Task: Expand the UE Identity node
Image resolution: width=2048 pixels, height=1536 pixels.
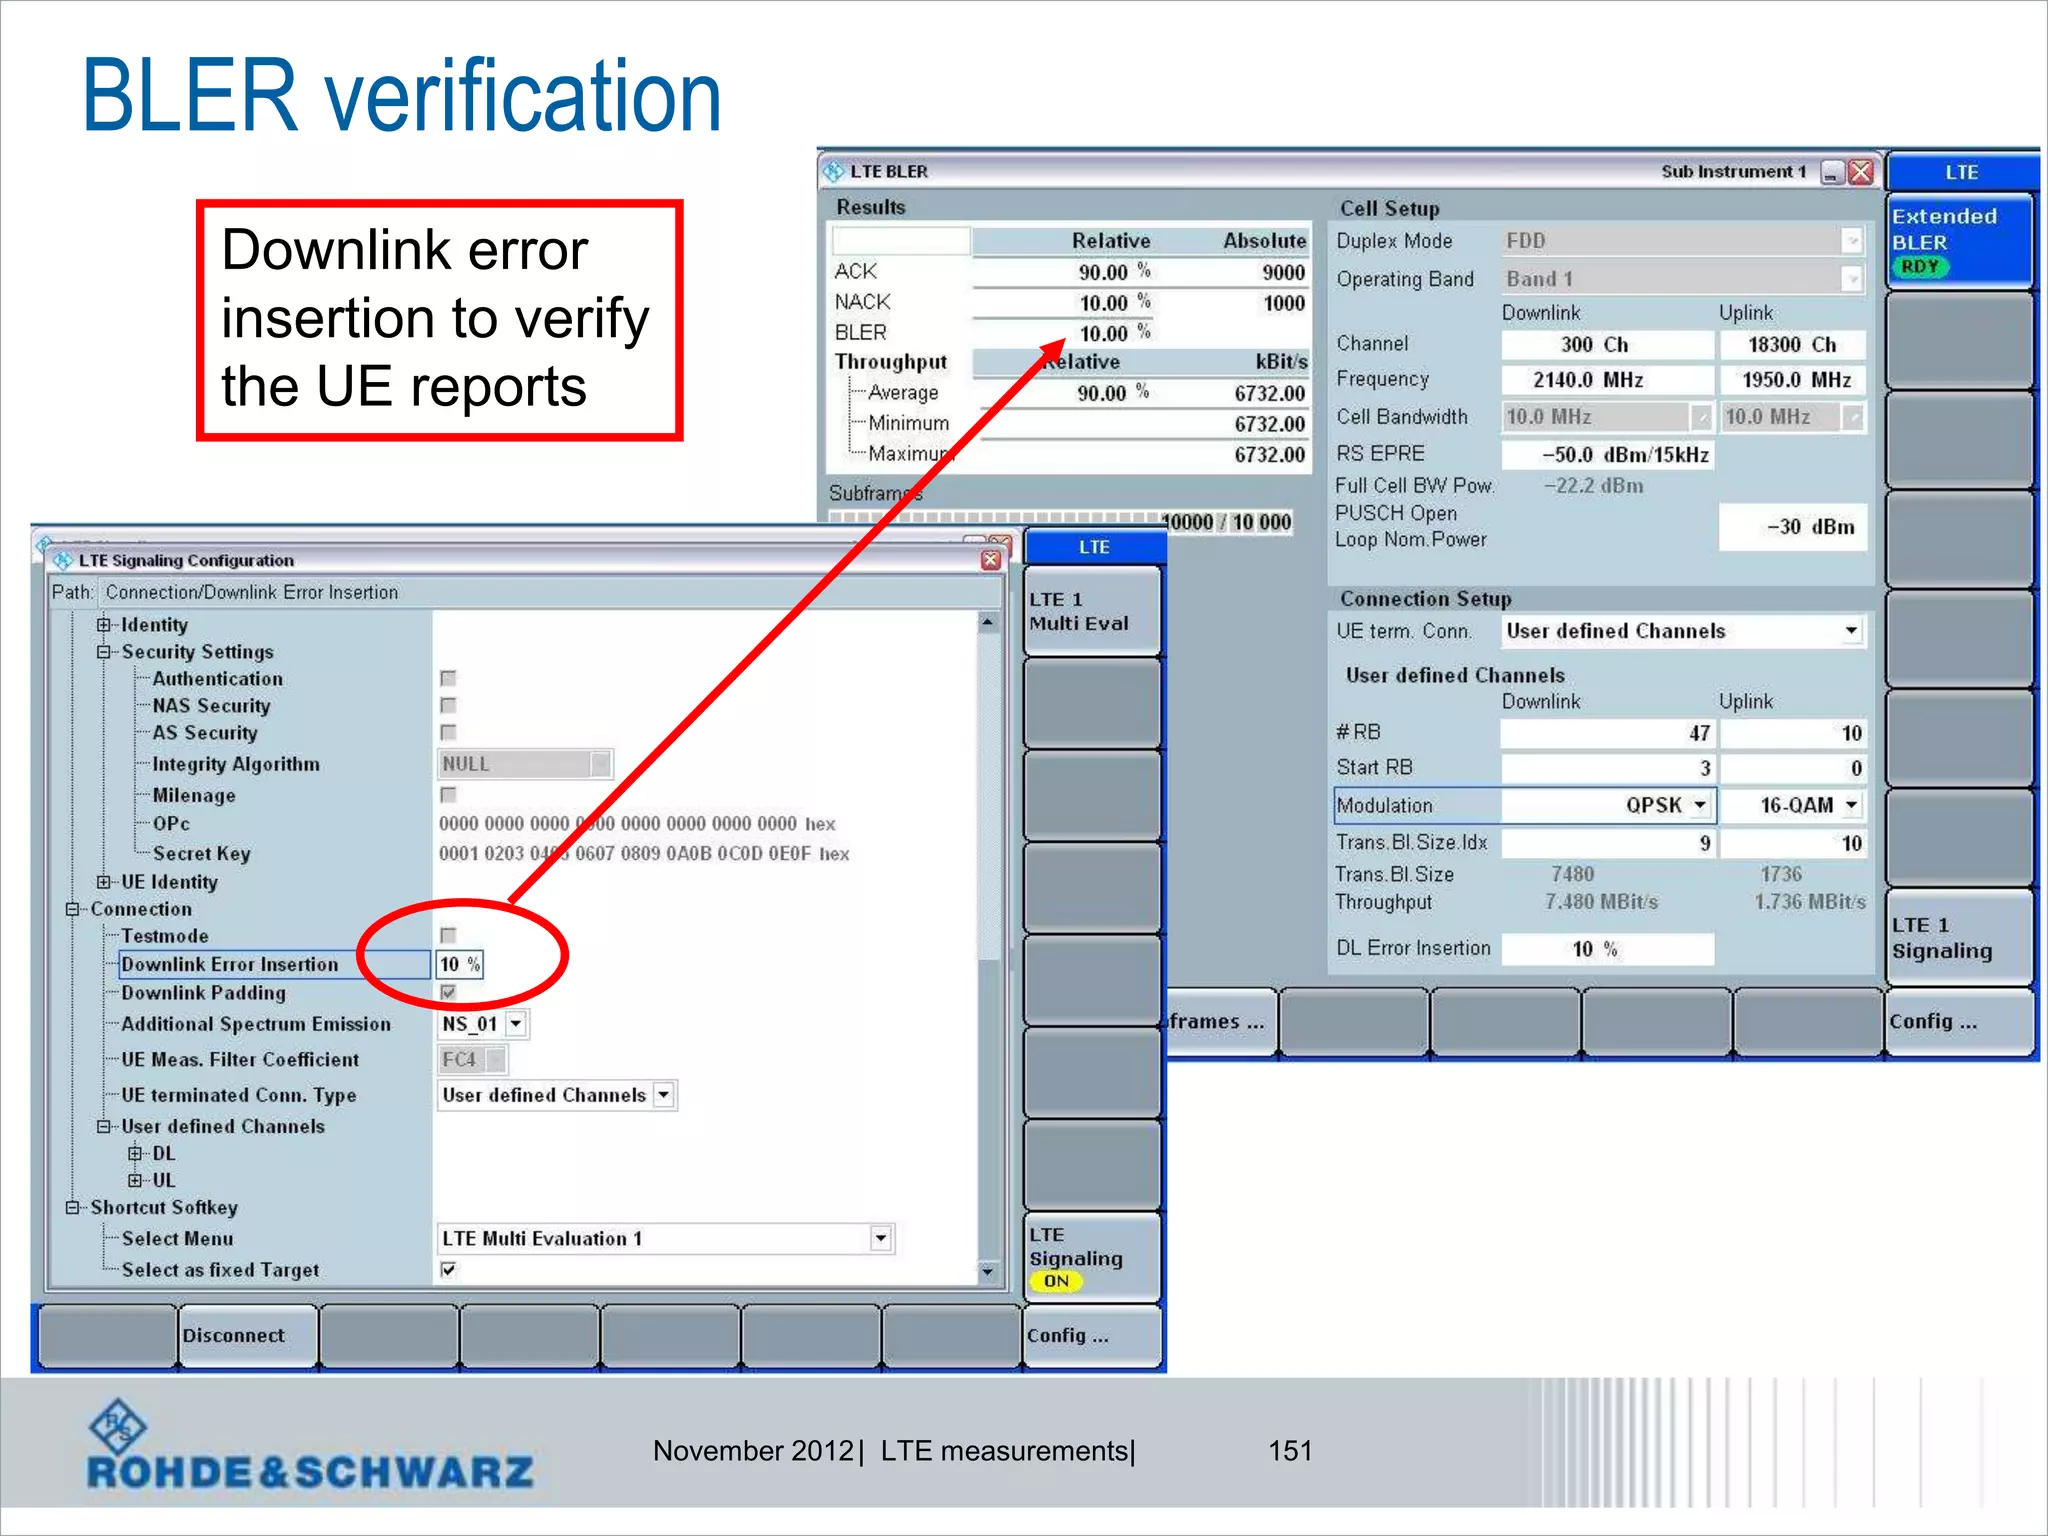Action: 104,882
